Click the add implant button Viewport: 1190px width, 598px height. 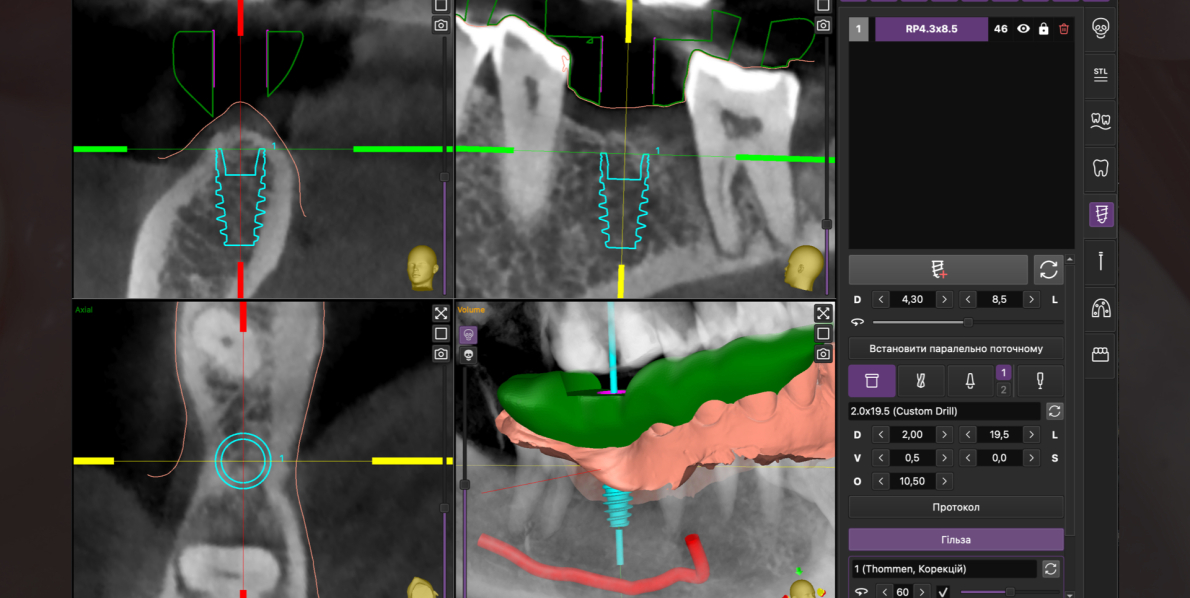point(938,270)
